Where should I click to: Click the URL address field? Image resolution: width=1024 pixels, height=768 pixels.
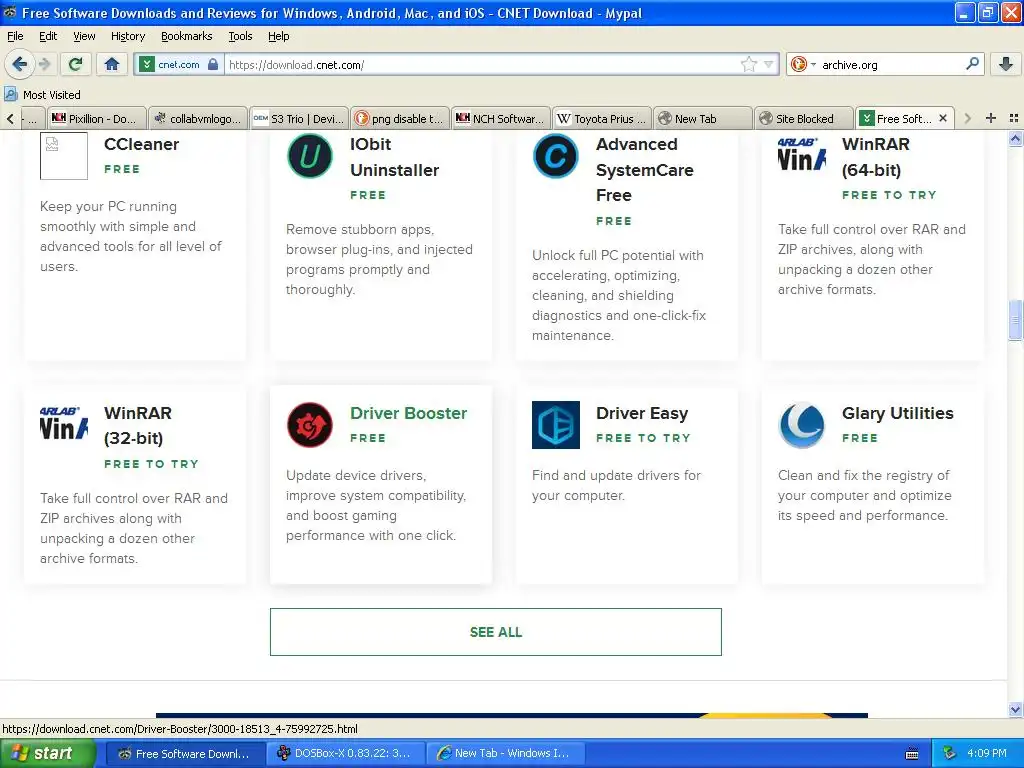[482, 64]
